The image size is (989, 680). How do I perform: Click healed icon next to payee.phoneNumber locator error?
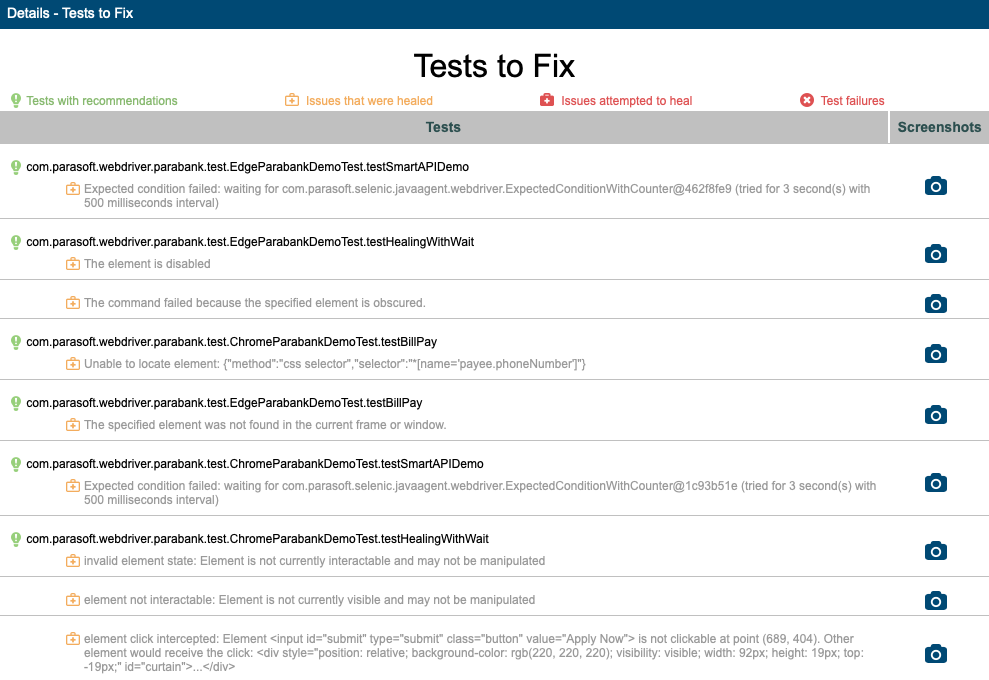(x=73, y=364)
